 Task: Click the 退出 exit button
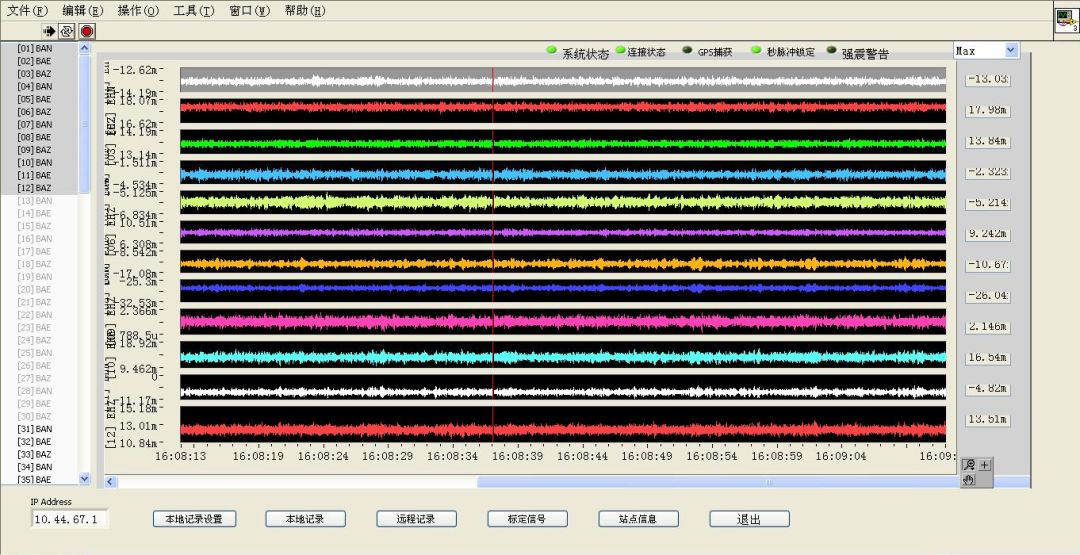point(749,519)
